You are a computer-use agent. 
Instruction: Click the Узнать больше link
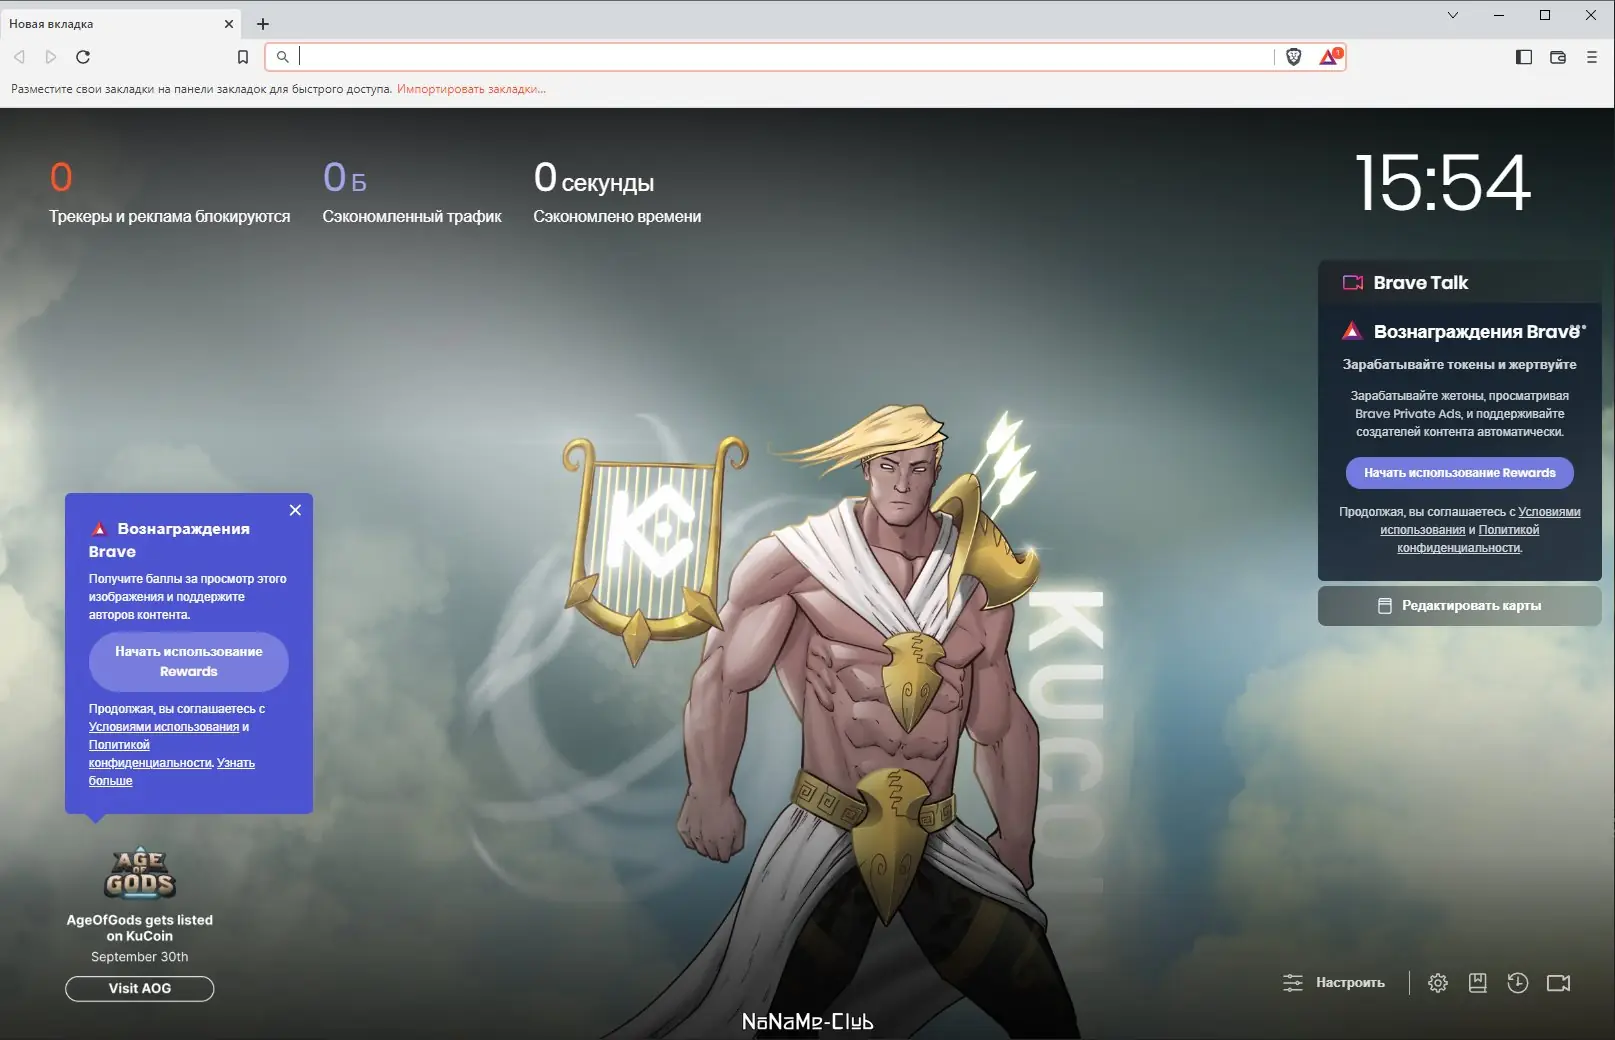[x=172, y=772]
